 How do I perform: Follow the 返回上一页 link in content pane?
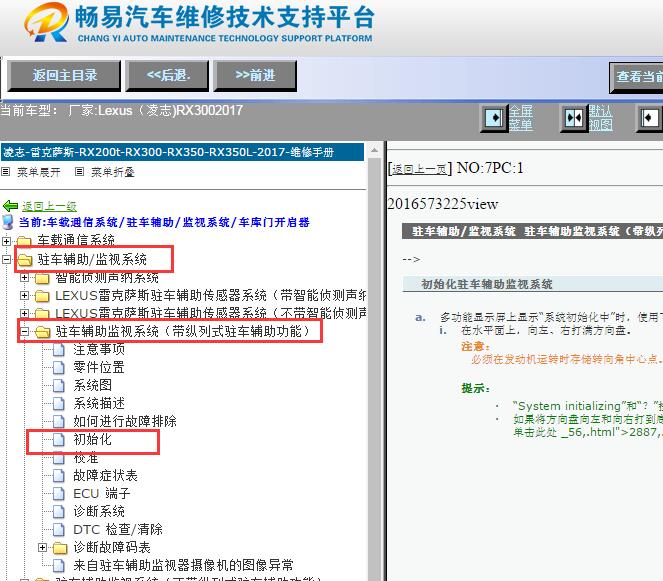coord(419,170)
